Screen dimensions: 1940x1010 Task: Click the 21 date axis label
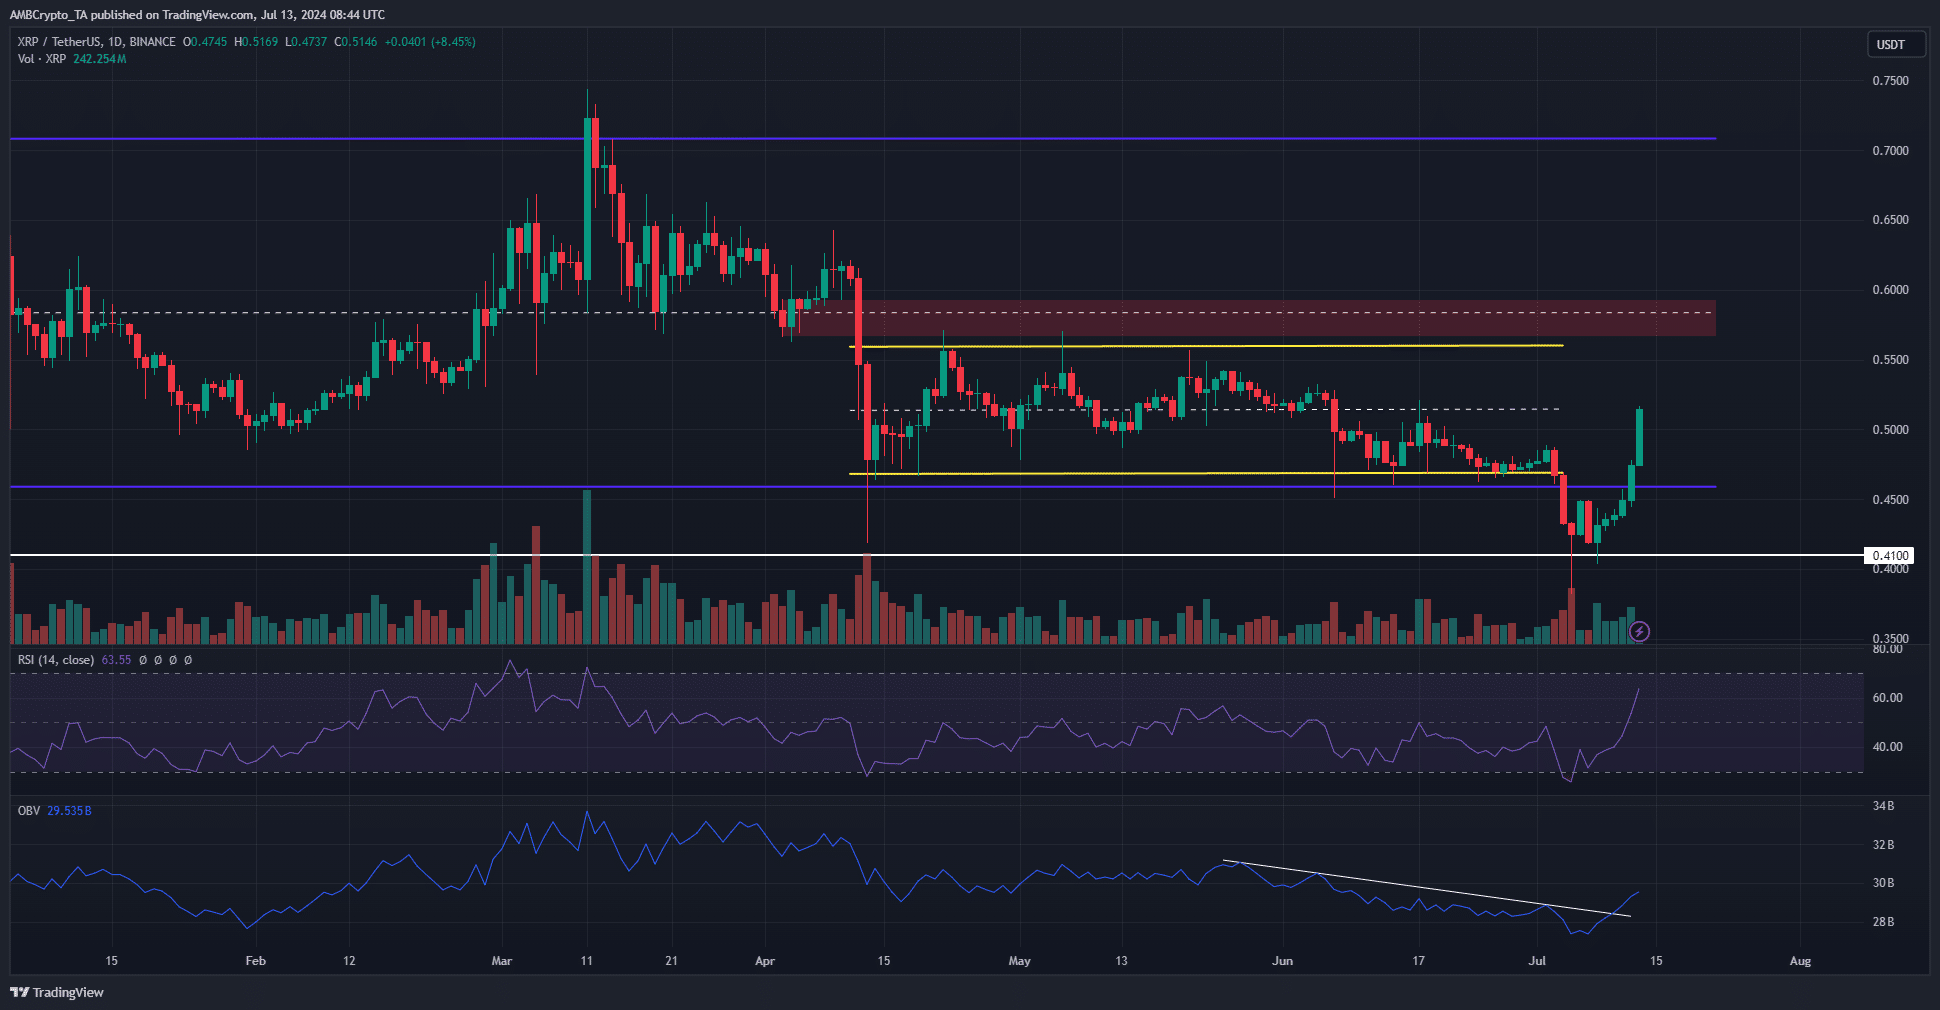pos(671,961)
